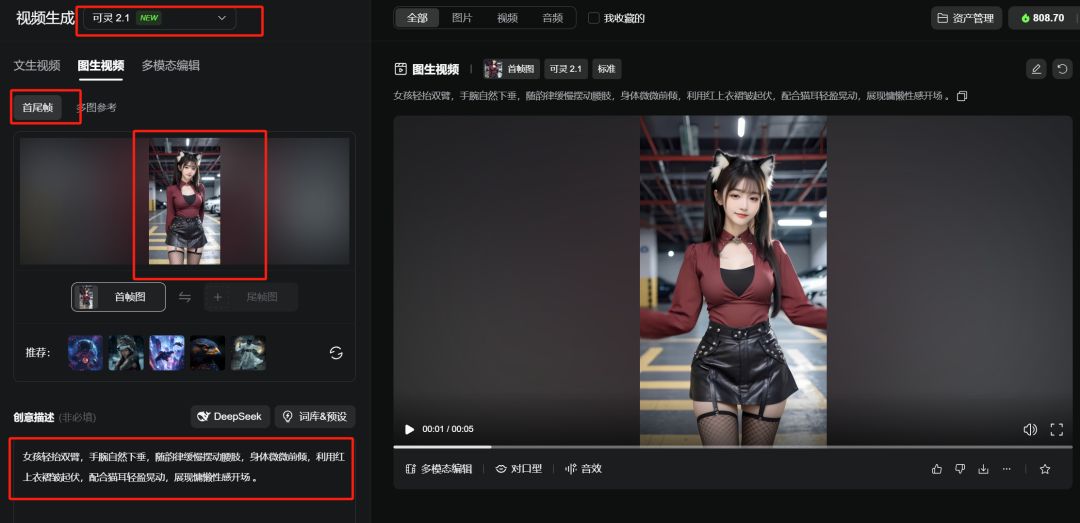1080x523 pixels.
Task: Switch to the 图生视频 tab
Action: [x=101, y=66]
